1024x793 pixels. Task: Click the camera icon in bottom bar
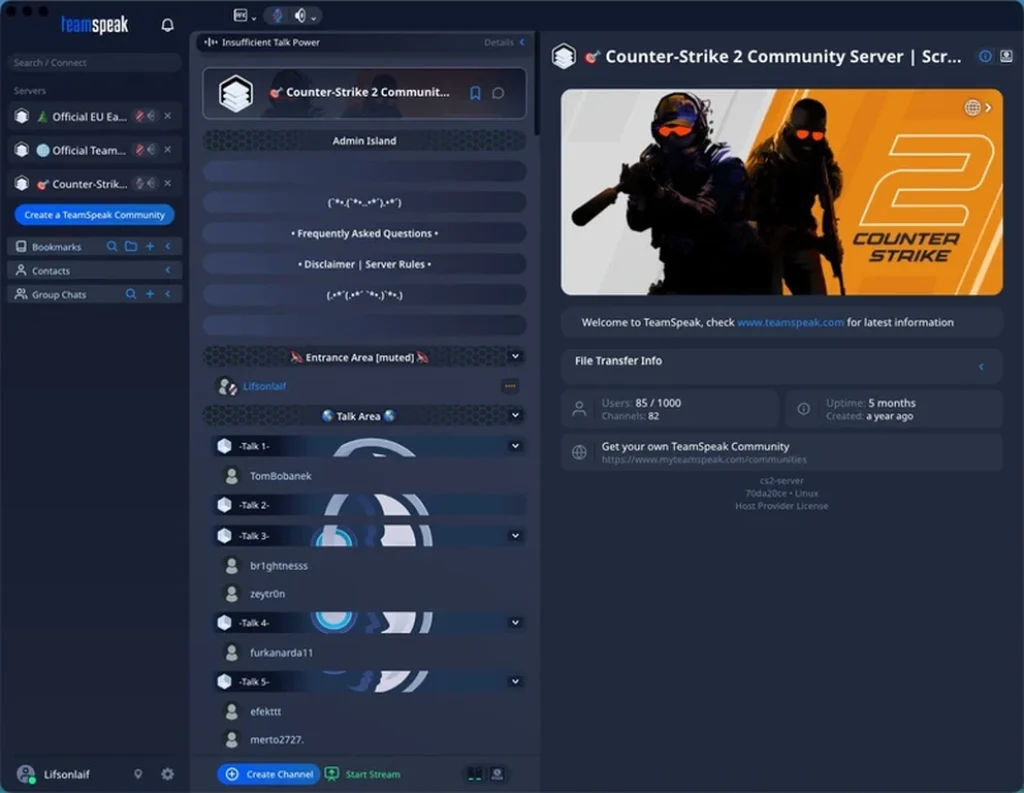498,774
